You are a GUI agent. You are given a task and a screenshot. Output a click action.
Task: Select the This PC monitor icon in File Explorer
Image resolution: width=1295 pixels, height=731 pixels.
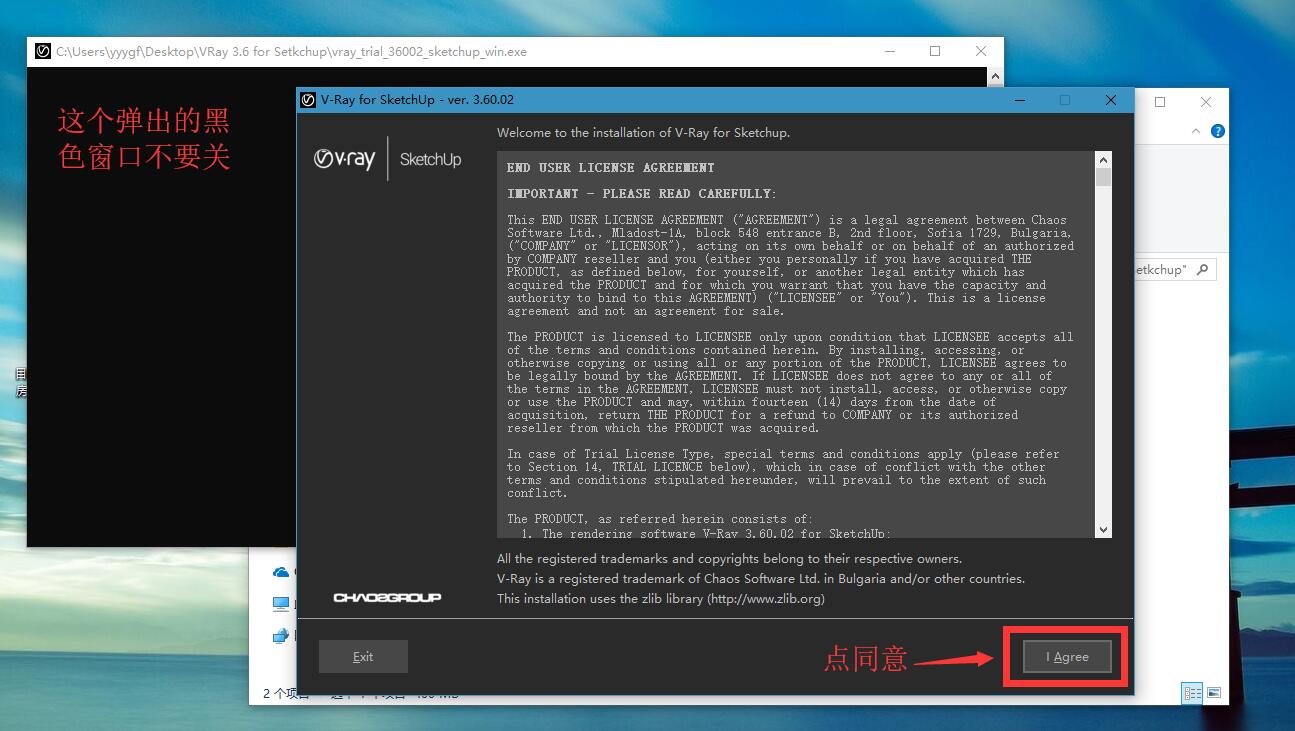[x=281, y=604]
